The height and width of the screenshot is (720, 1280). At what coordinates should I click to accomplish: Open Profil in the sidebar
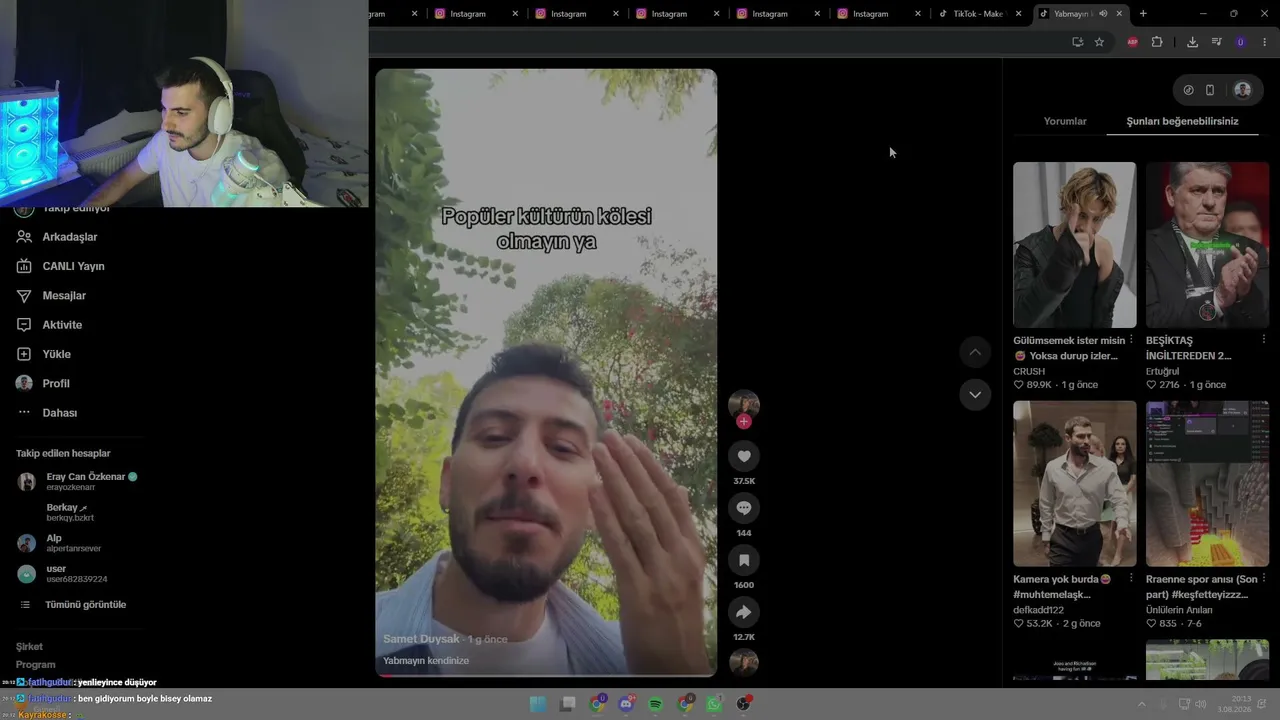pos(56,383)
